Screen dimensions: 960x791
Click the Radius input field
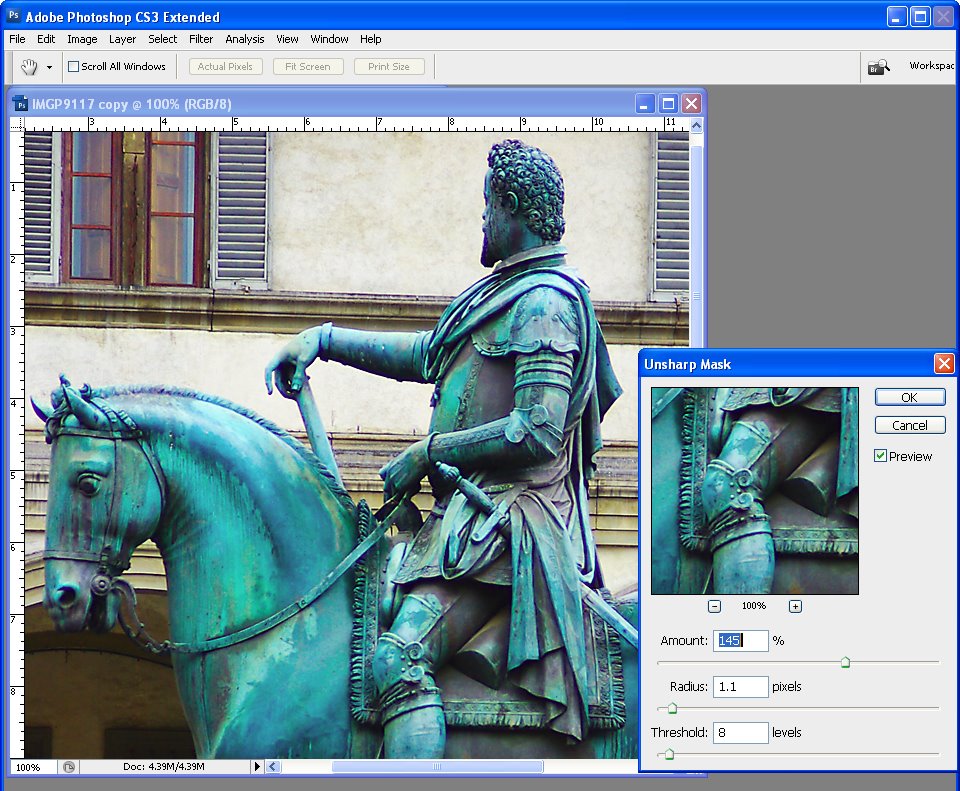pyautogui.click(x=740, y=686)
